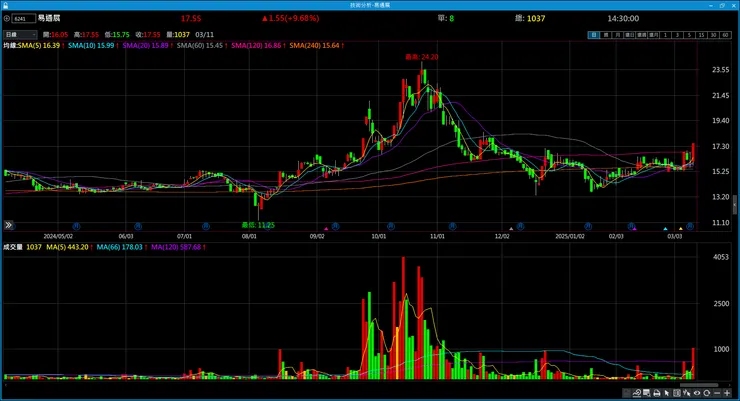Click the SMA(5) 16.39 indicator label
The image size is (740, 401).
coord(39,46)
